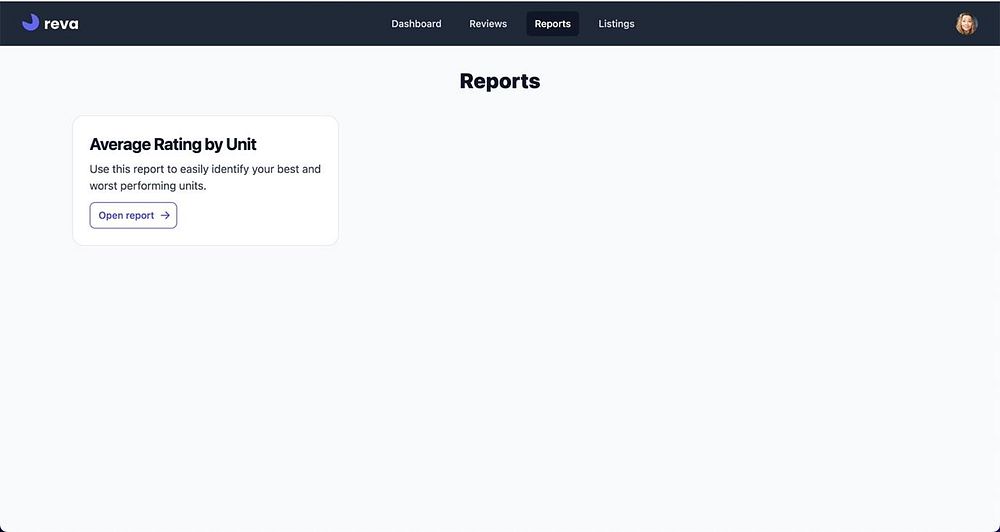Click the report description text
This screenshot has width=1000, height=532.
coord(205,177)
